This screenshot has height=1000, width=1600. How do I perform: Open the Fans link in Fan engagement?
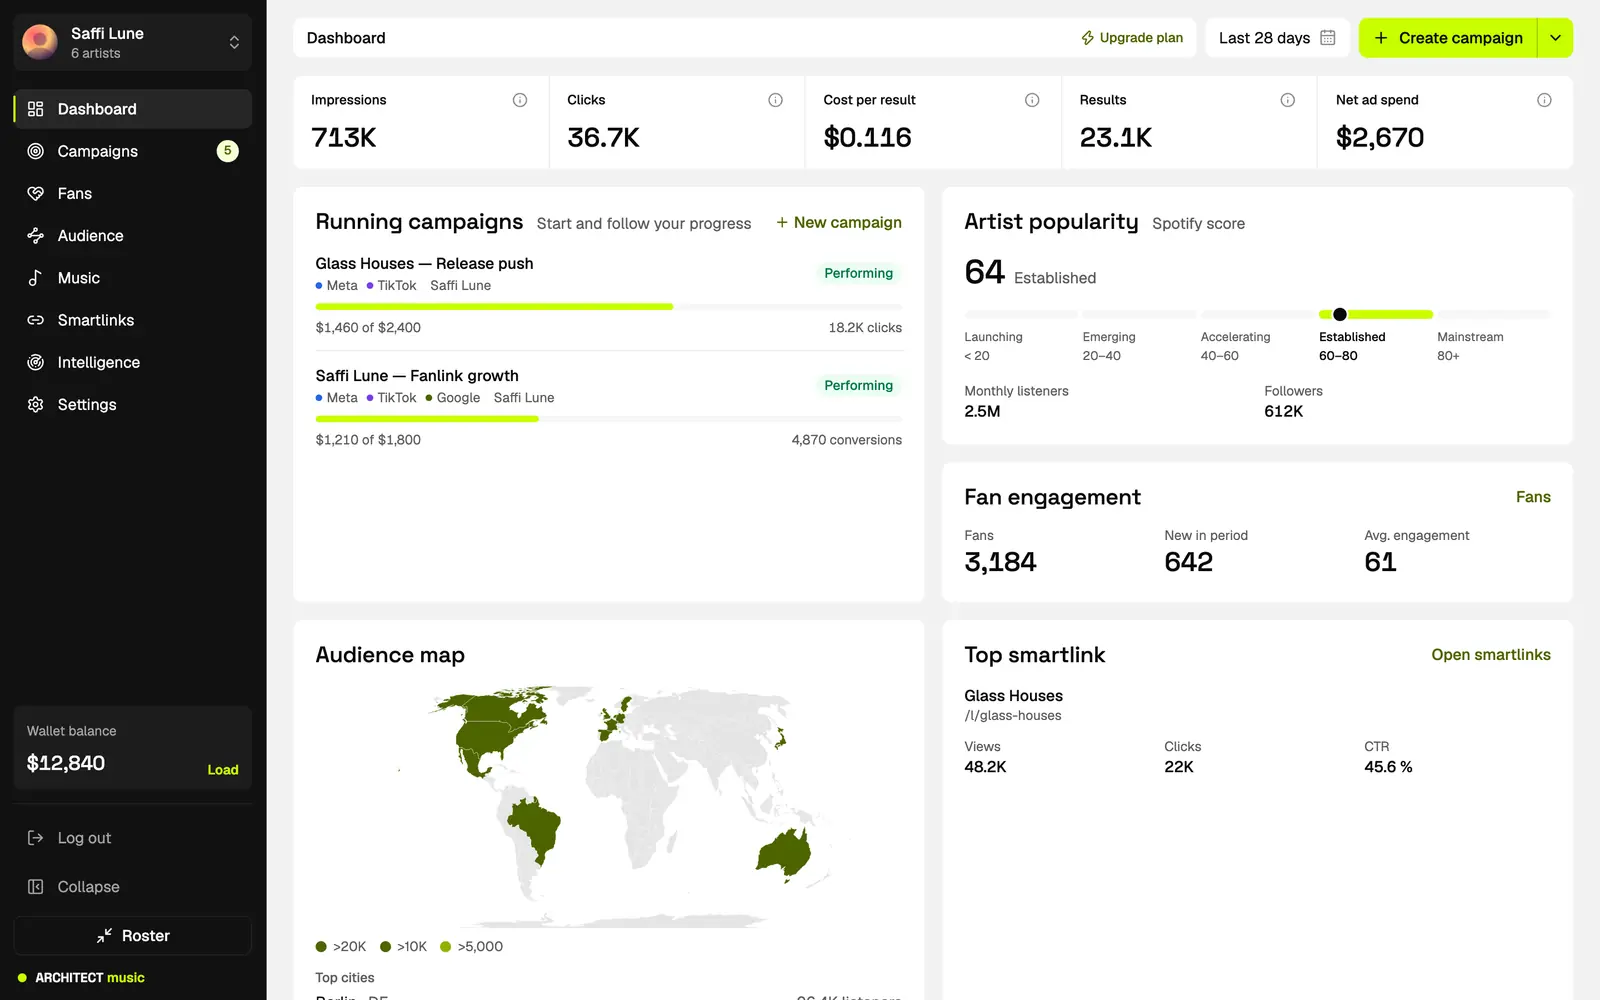(1533, 497)
